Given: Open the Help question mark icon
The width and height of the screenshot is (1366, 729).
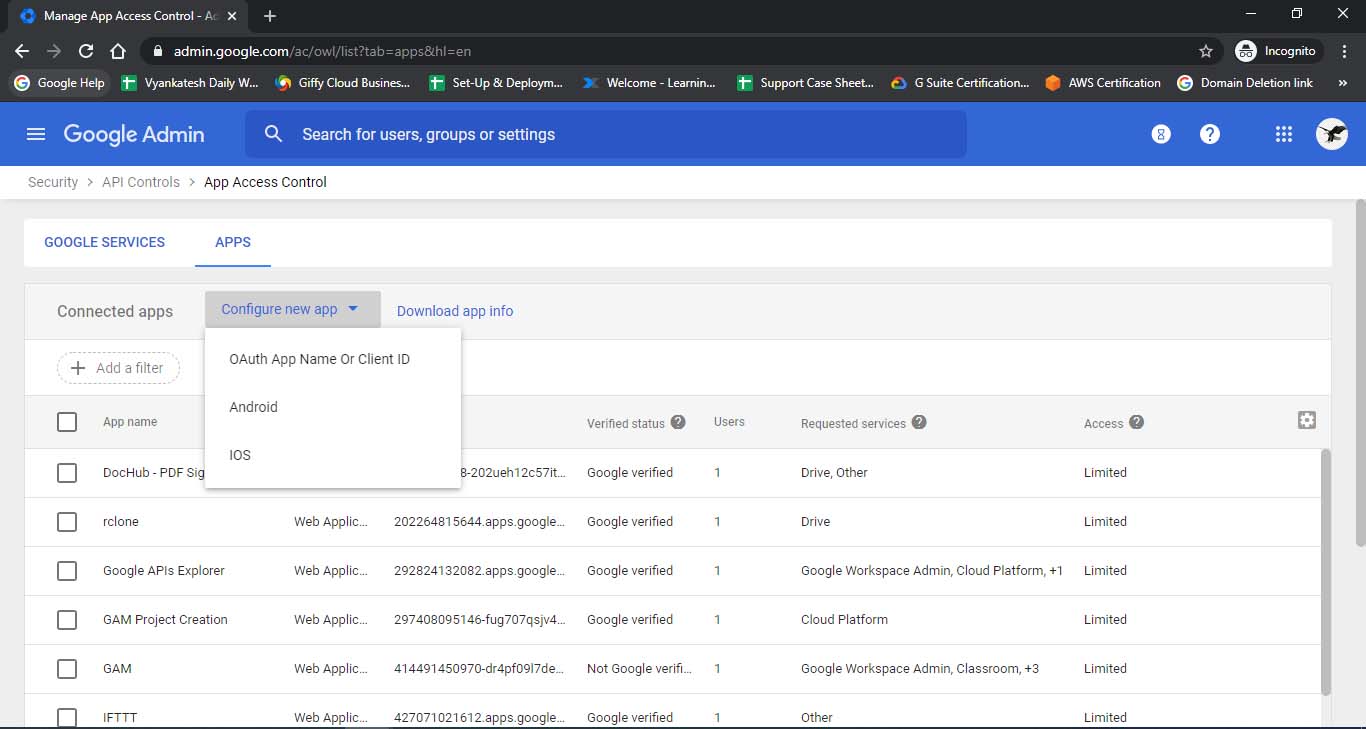Looking at the screenshot, I should [1210, 134].
